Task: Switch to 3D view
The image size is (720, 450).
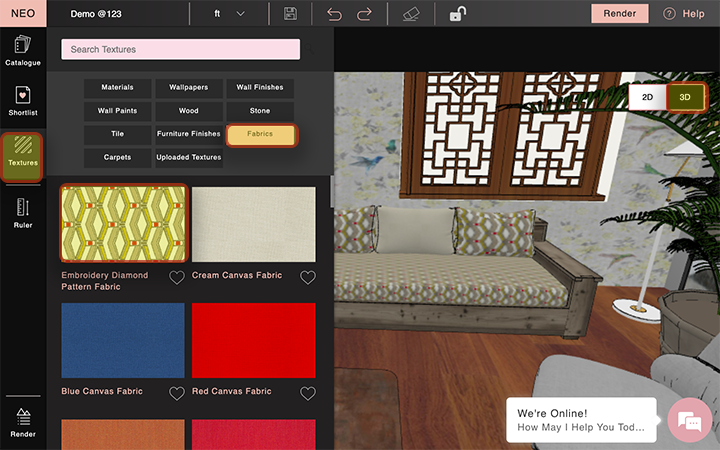Action: click(x=685, y=97)
